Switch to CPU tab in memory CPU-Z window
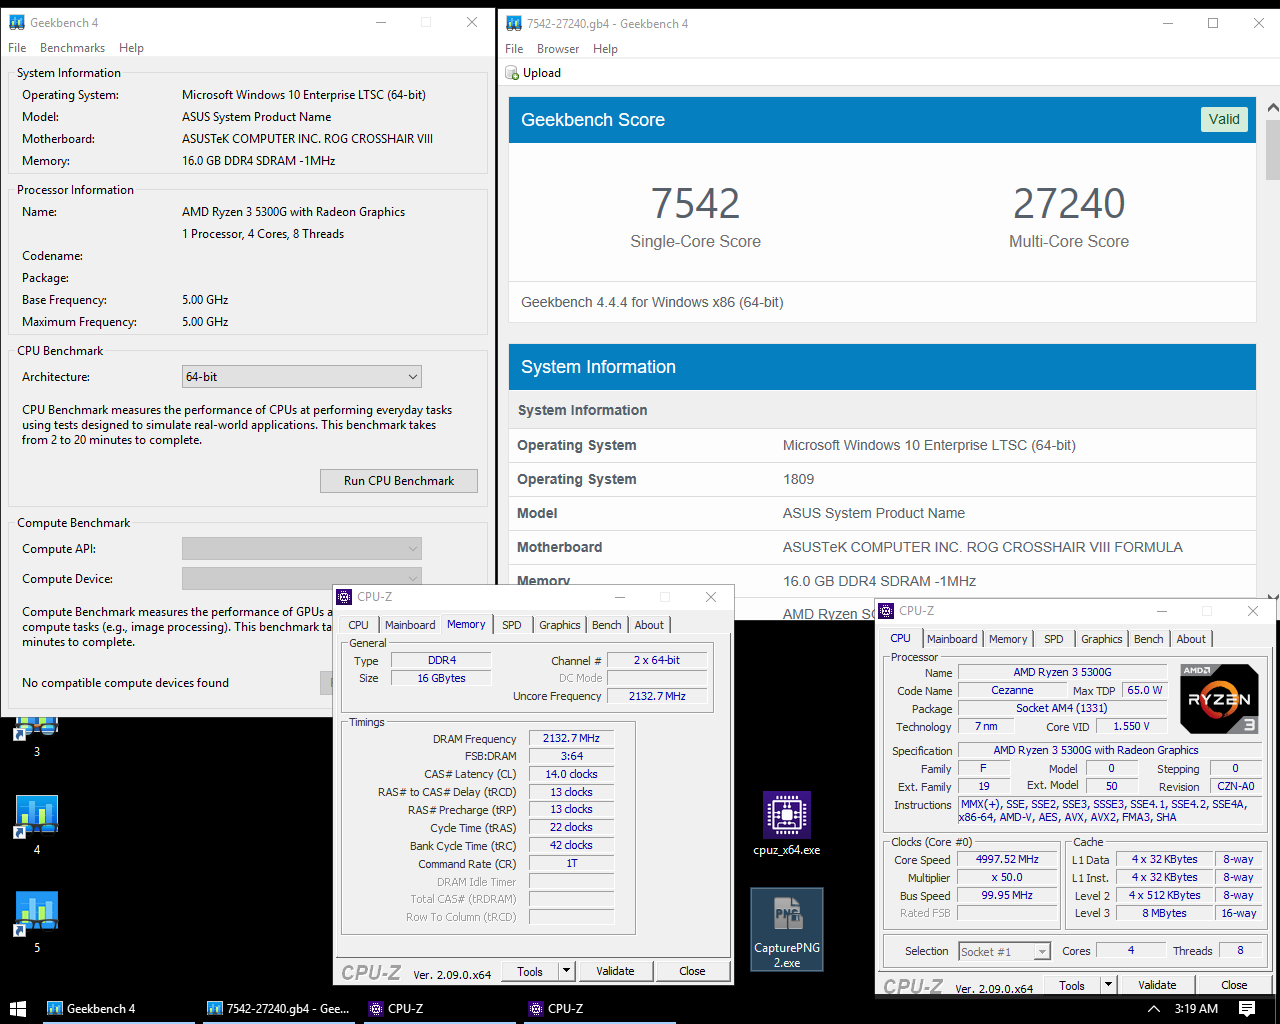Image resolution: width=1280 pixels, height=1024 pixels. [x=359, y=625]
